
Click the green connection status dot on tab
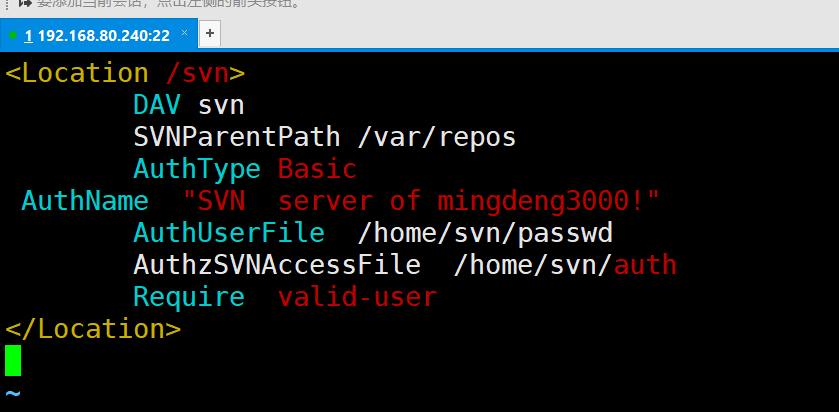(13, 35)
